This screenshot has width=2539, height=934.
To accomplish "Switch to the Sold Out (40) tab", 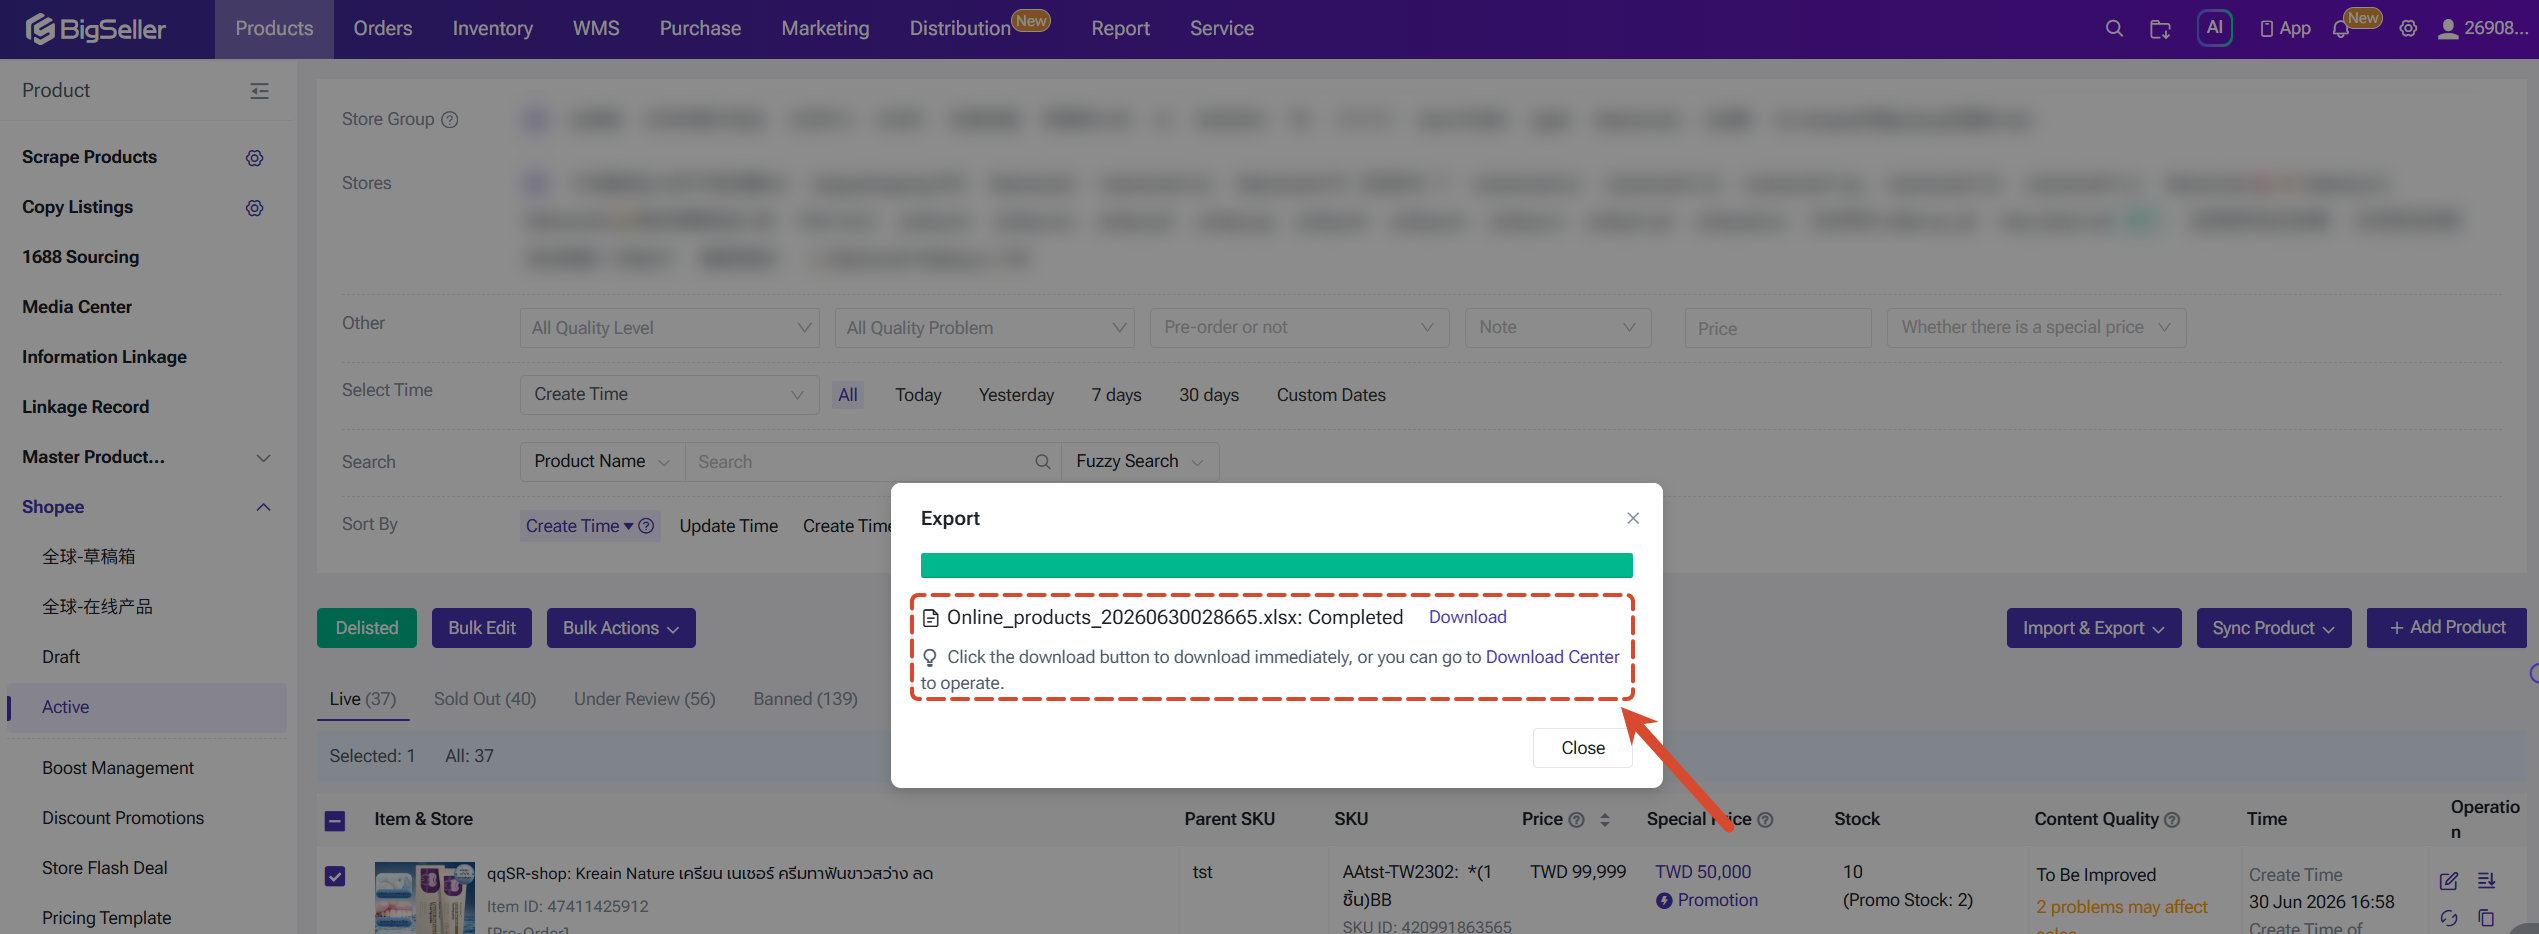I will point(485,699).
